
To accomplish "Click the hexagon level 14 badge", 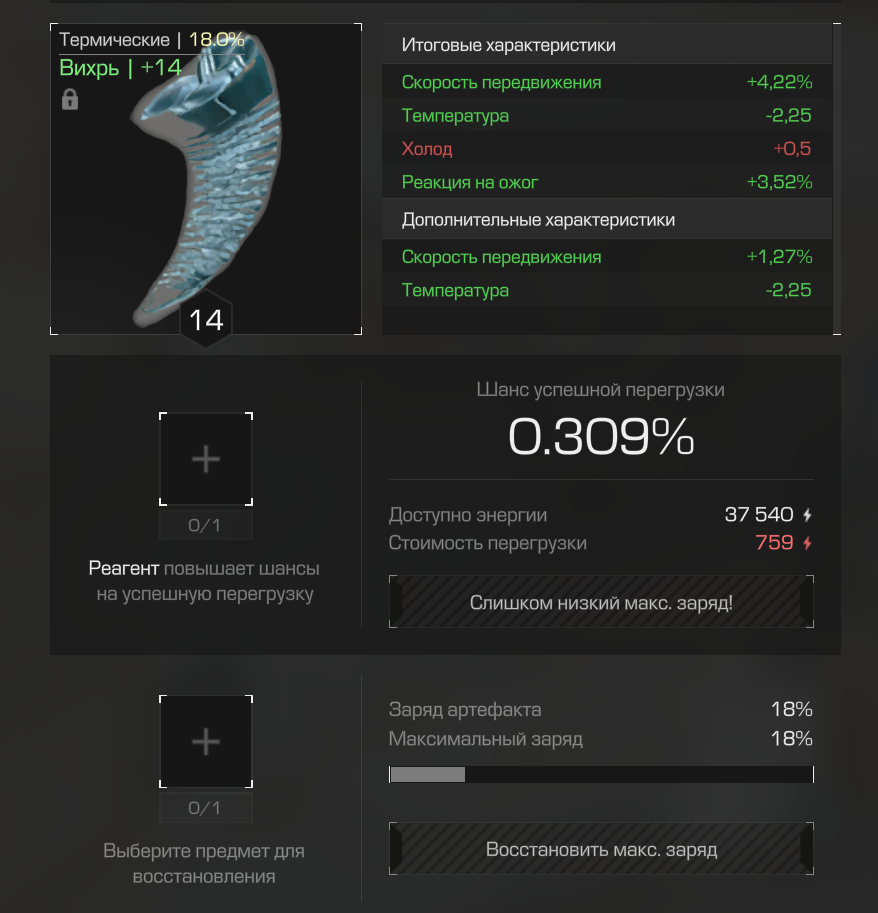I will pyautogui.click(x=206, y=319).
